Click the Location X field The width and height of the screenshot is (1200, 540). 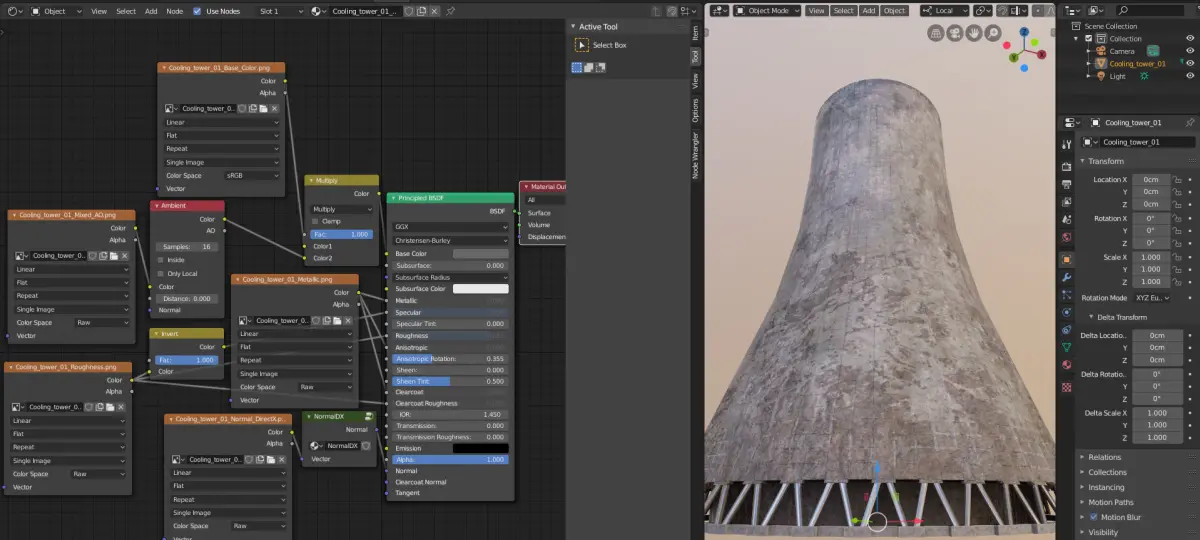[x=1151, y=179]
